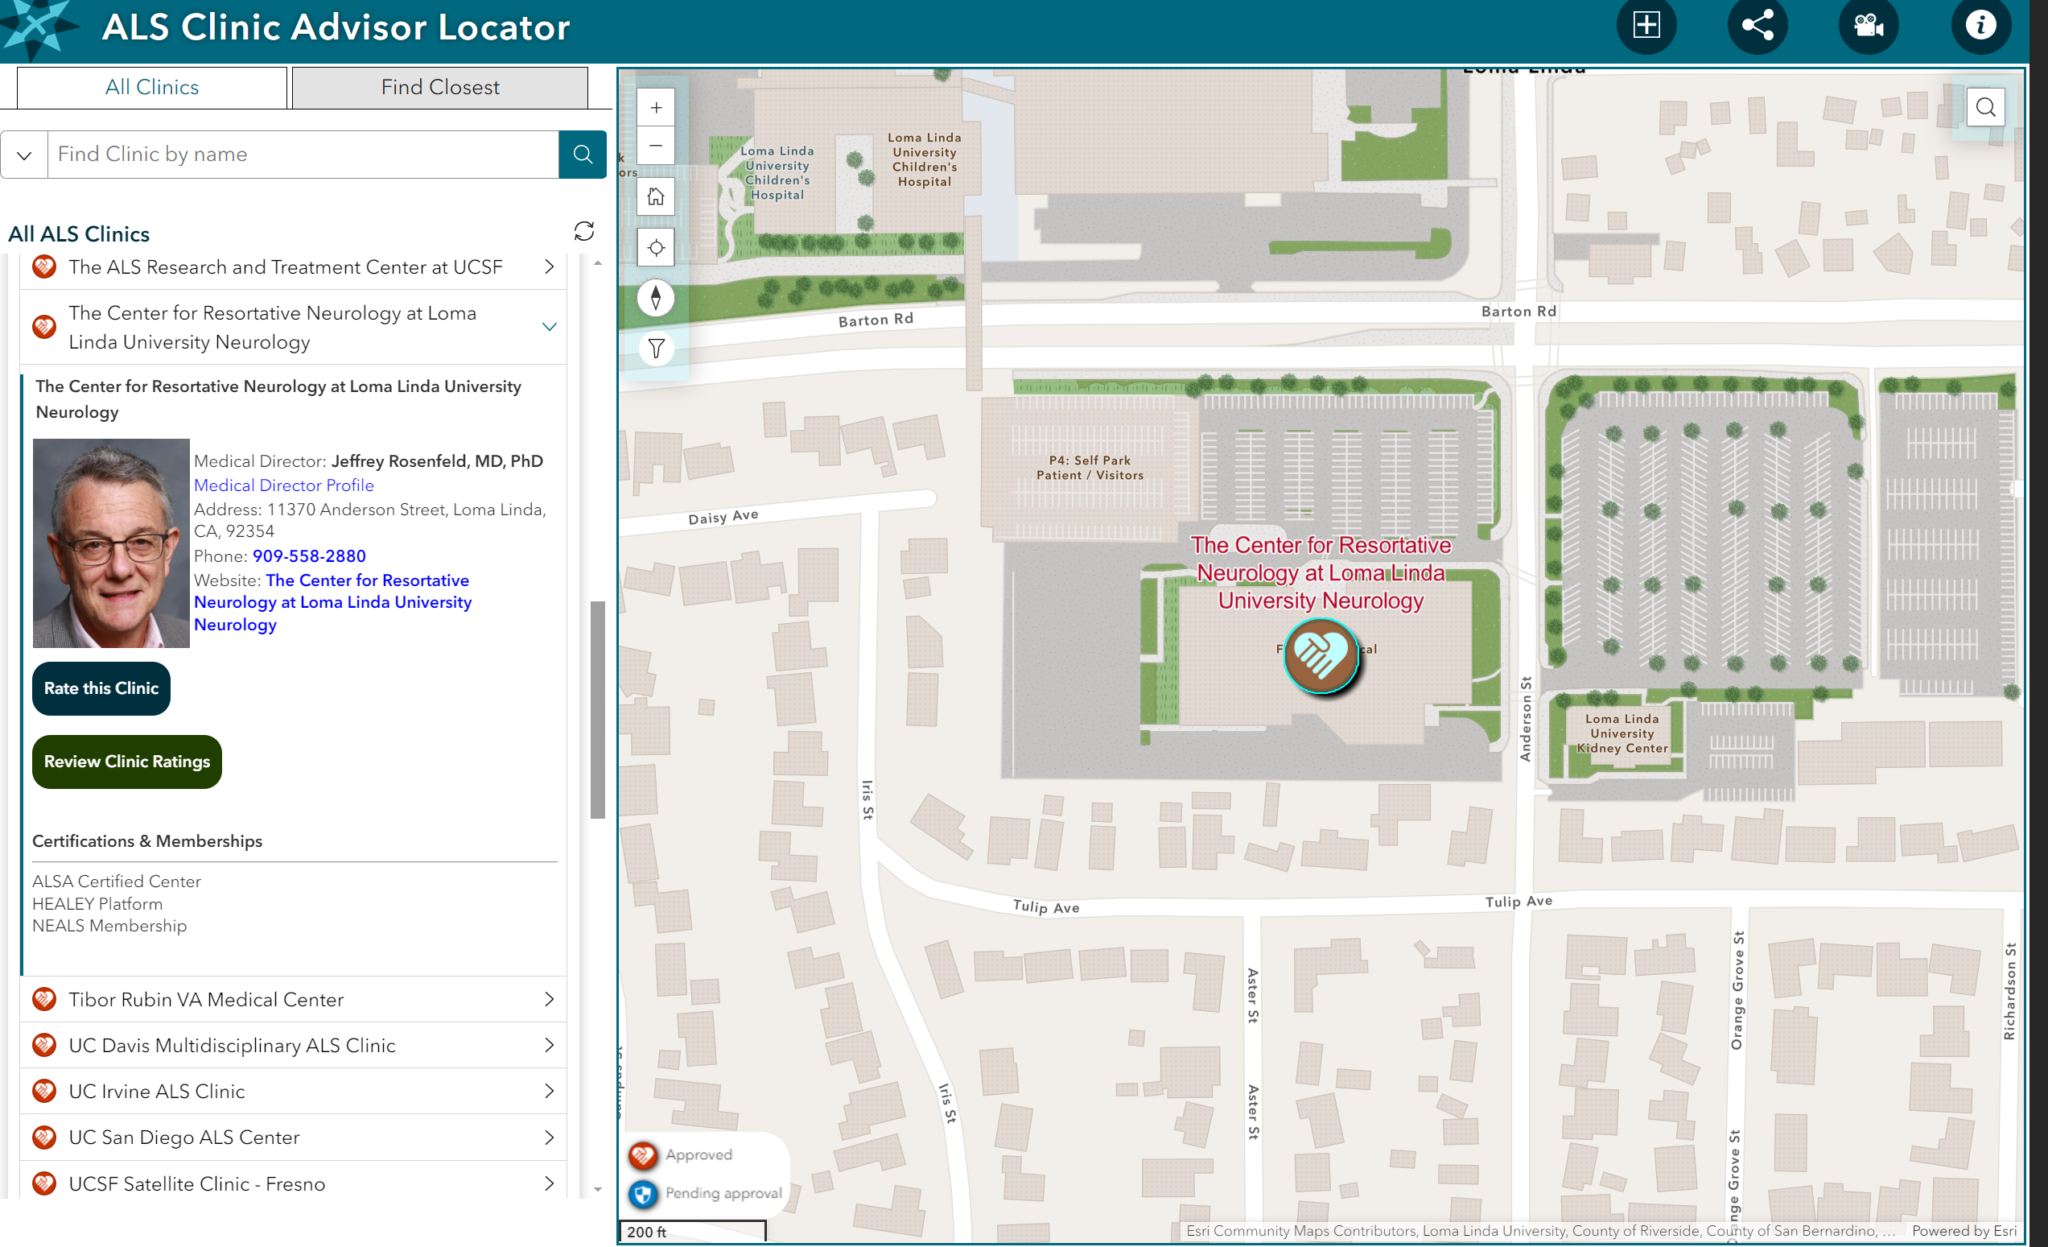Expand the UC Irvine ALS Clinic entry

[x=549, y=1091]
